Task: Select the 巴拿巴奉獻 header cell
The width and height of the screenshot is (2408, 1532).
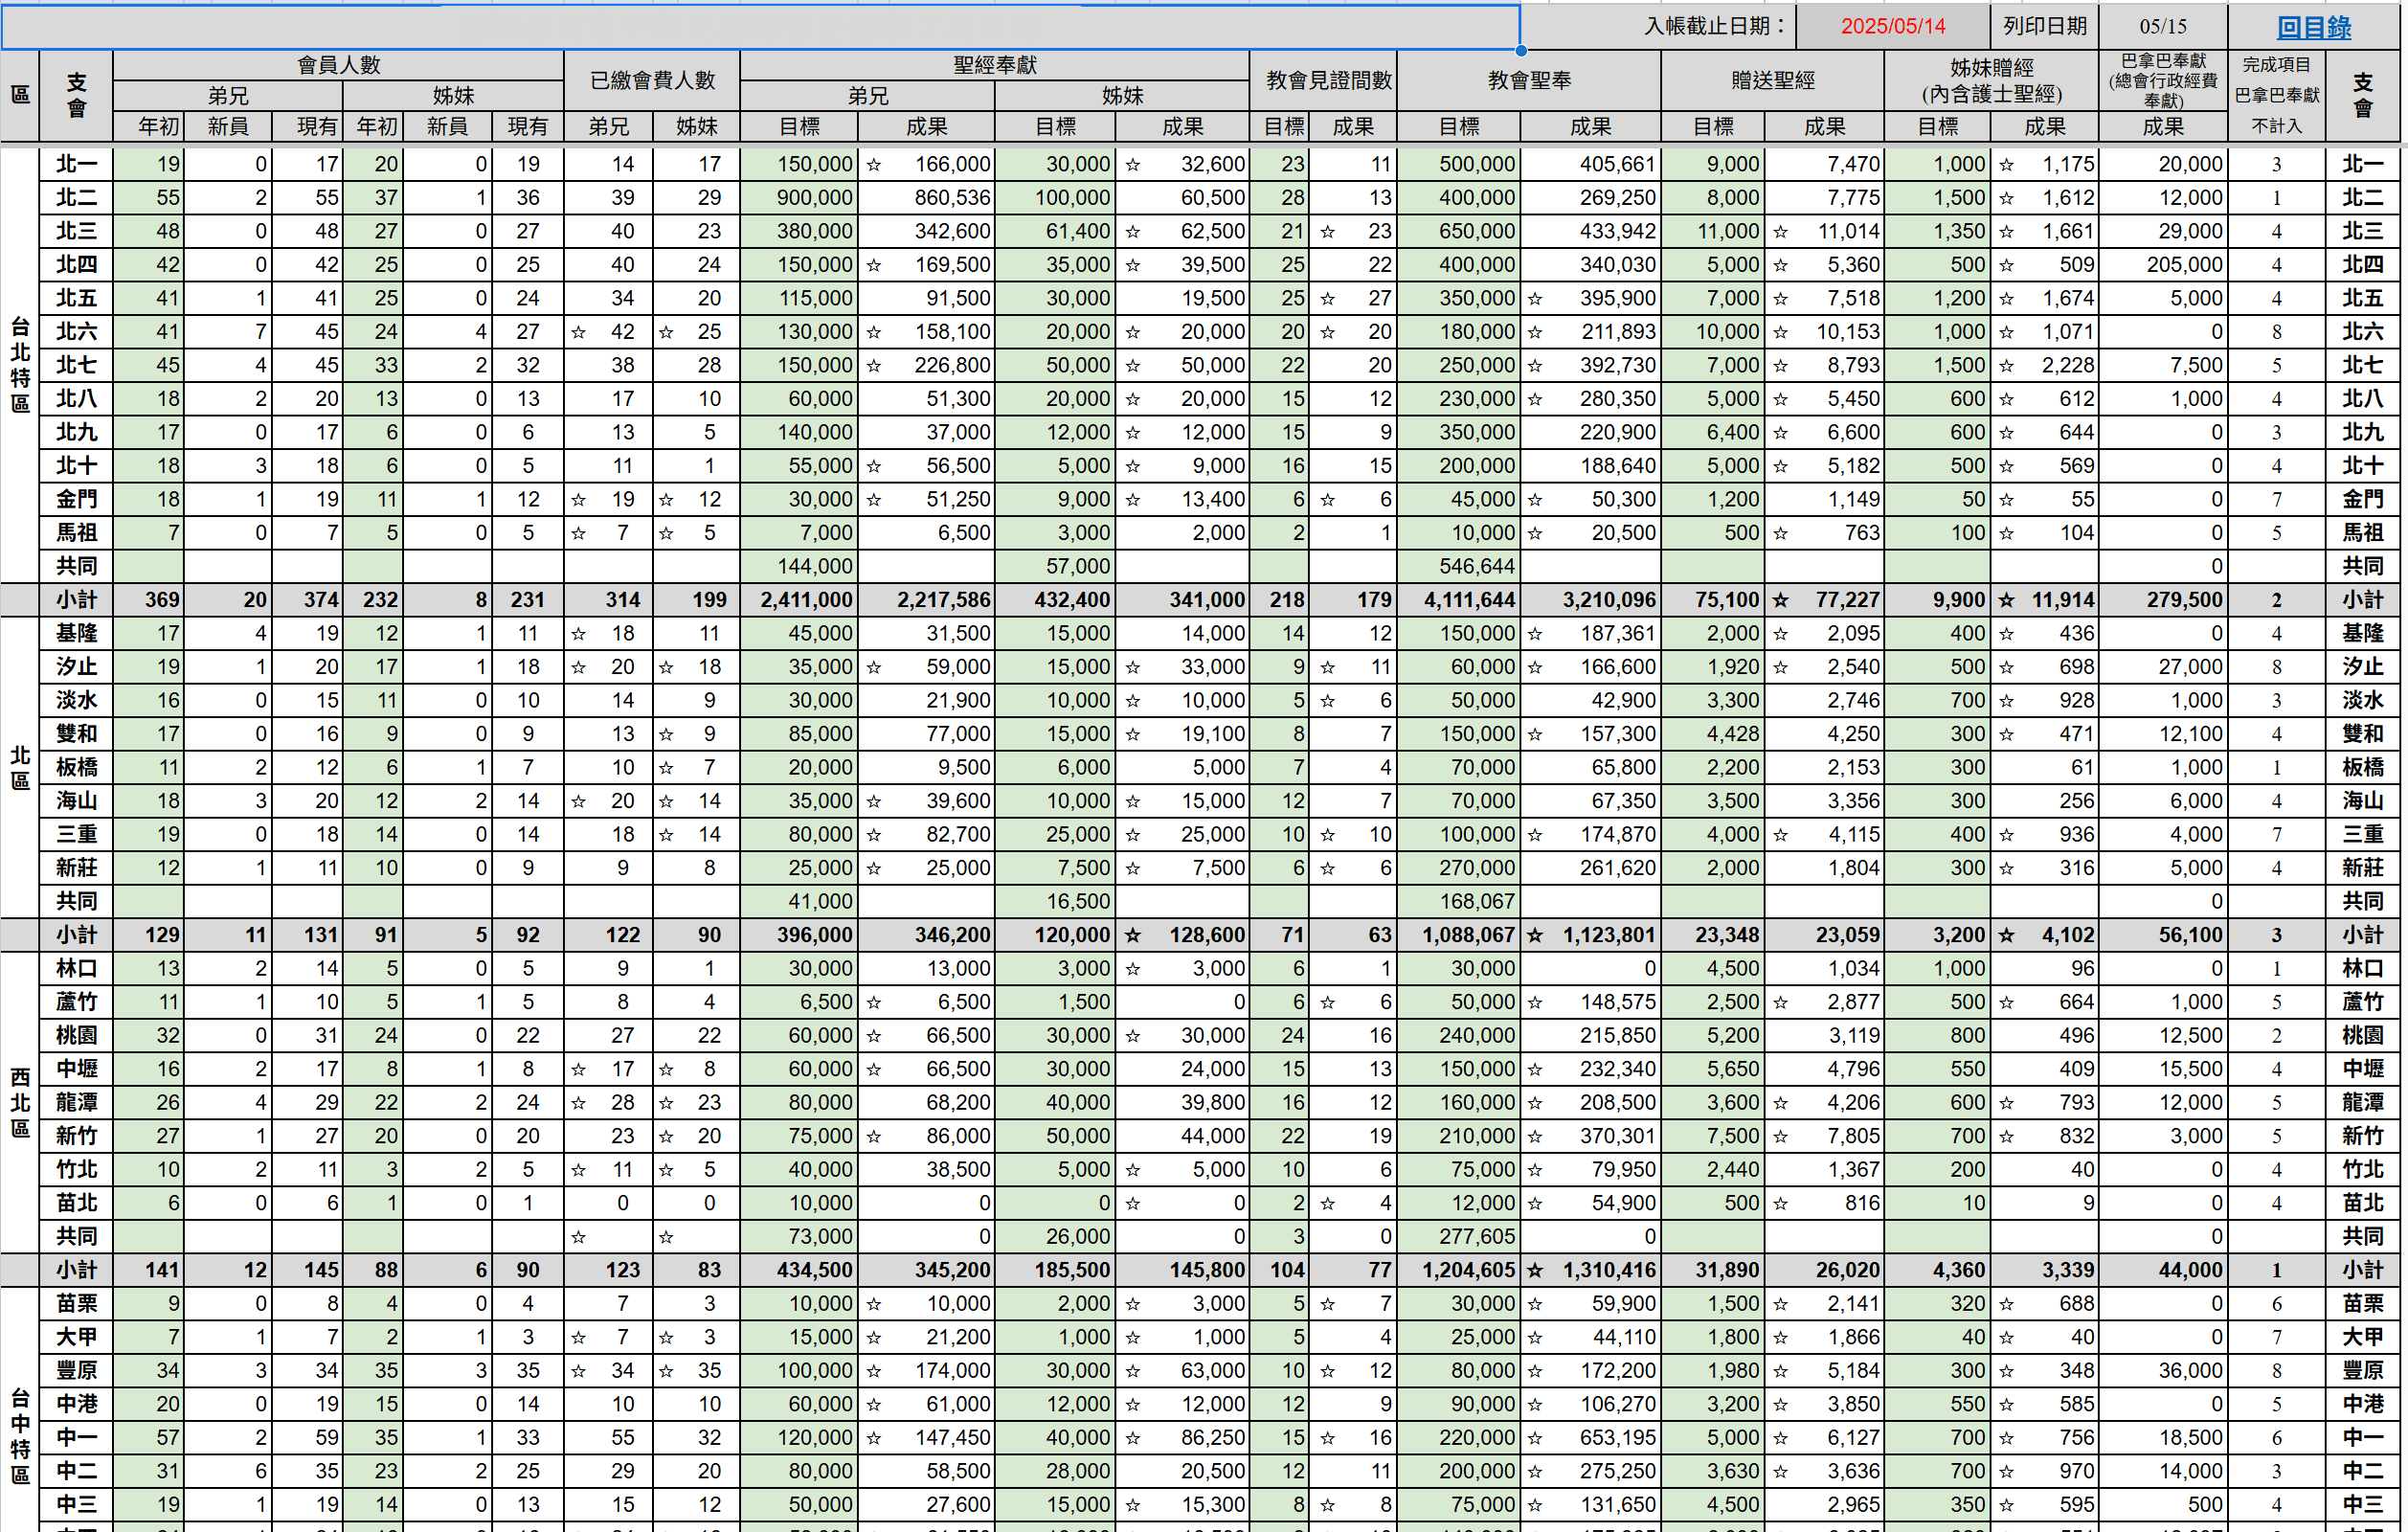Action: point(2162,80)
